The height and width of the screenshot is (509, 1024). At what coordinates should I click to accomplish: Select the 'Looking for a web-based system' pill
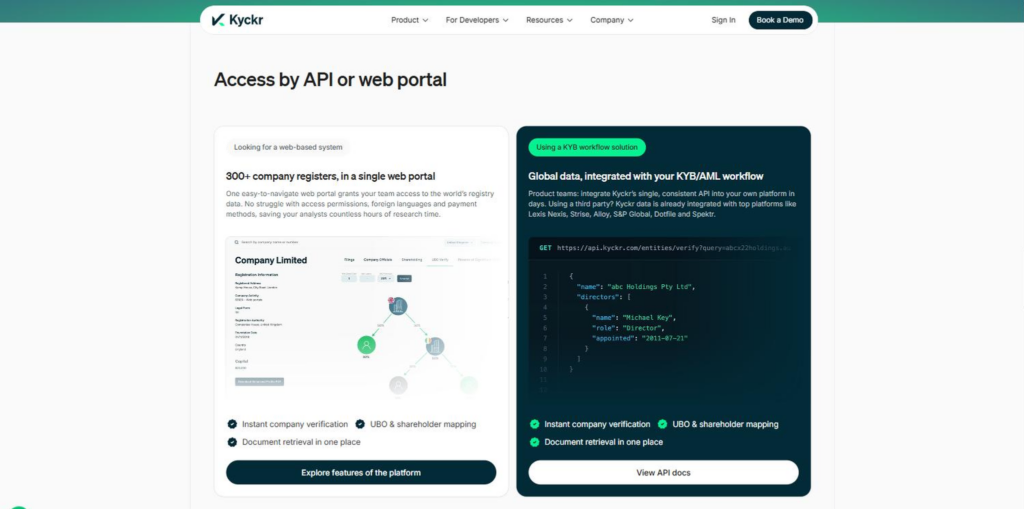[288, 147]
